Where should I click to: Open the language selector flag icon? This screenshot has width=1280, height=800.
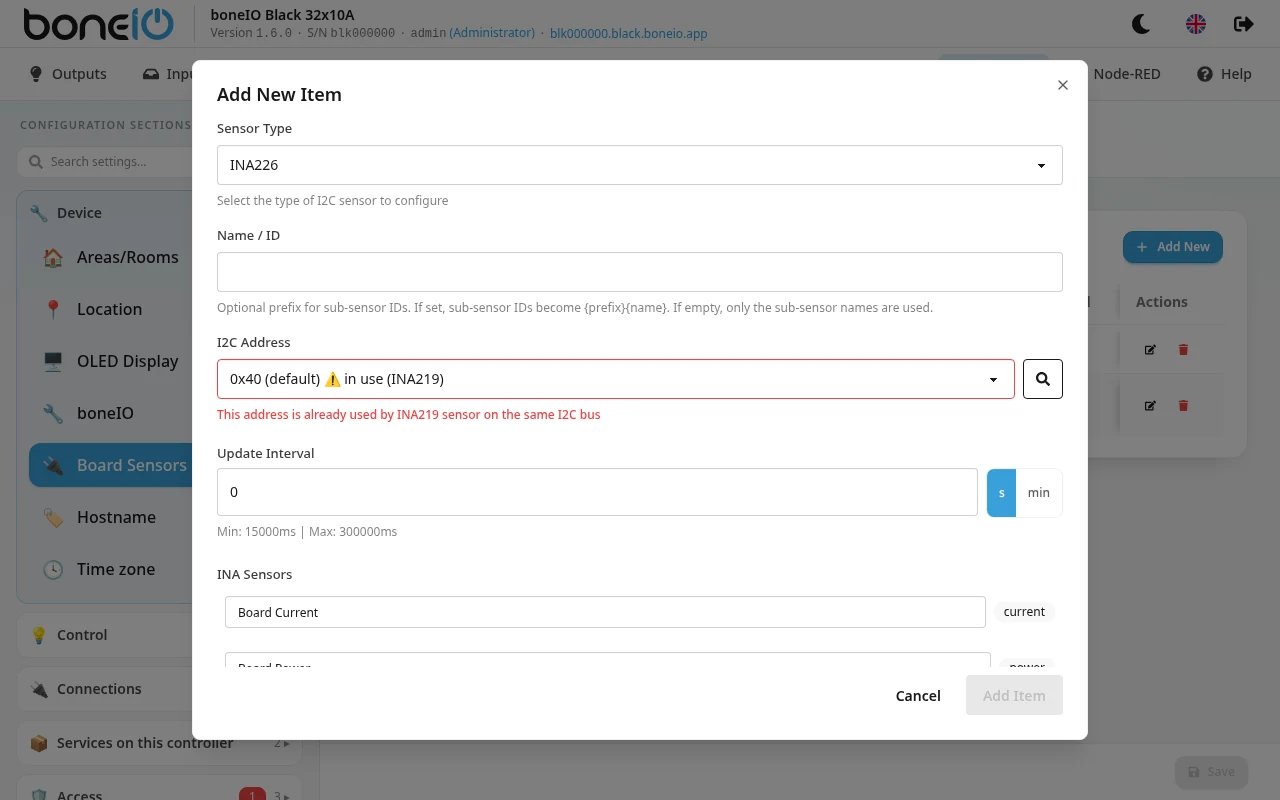click(x=1196, y=24)
